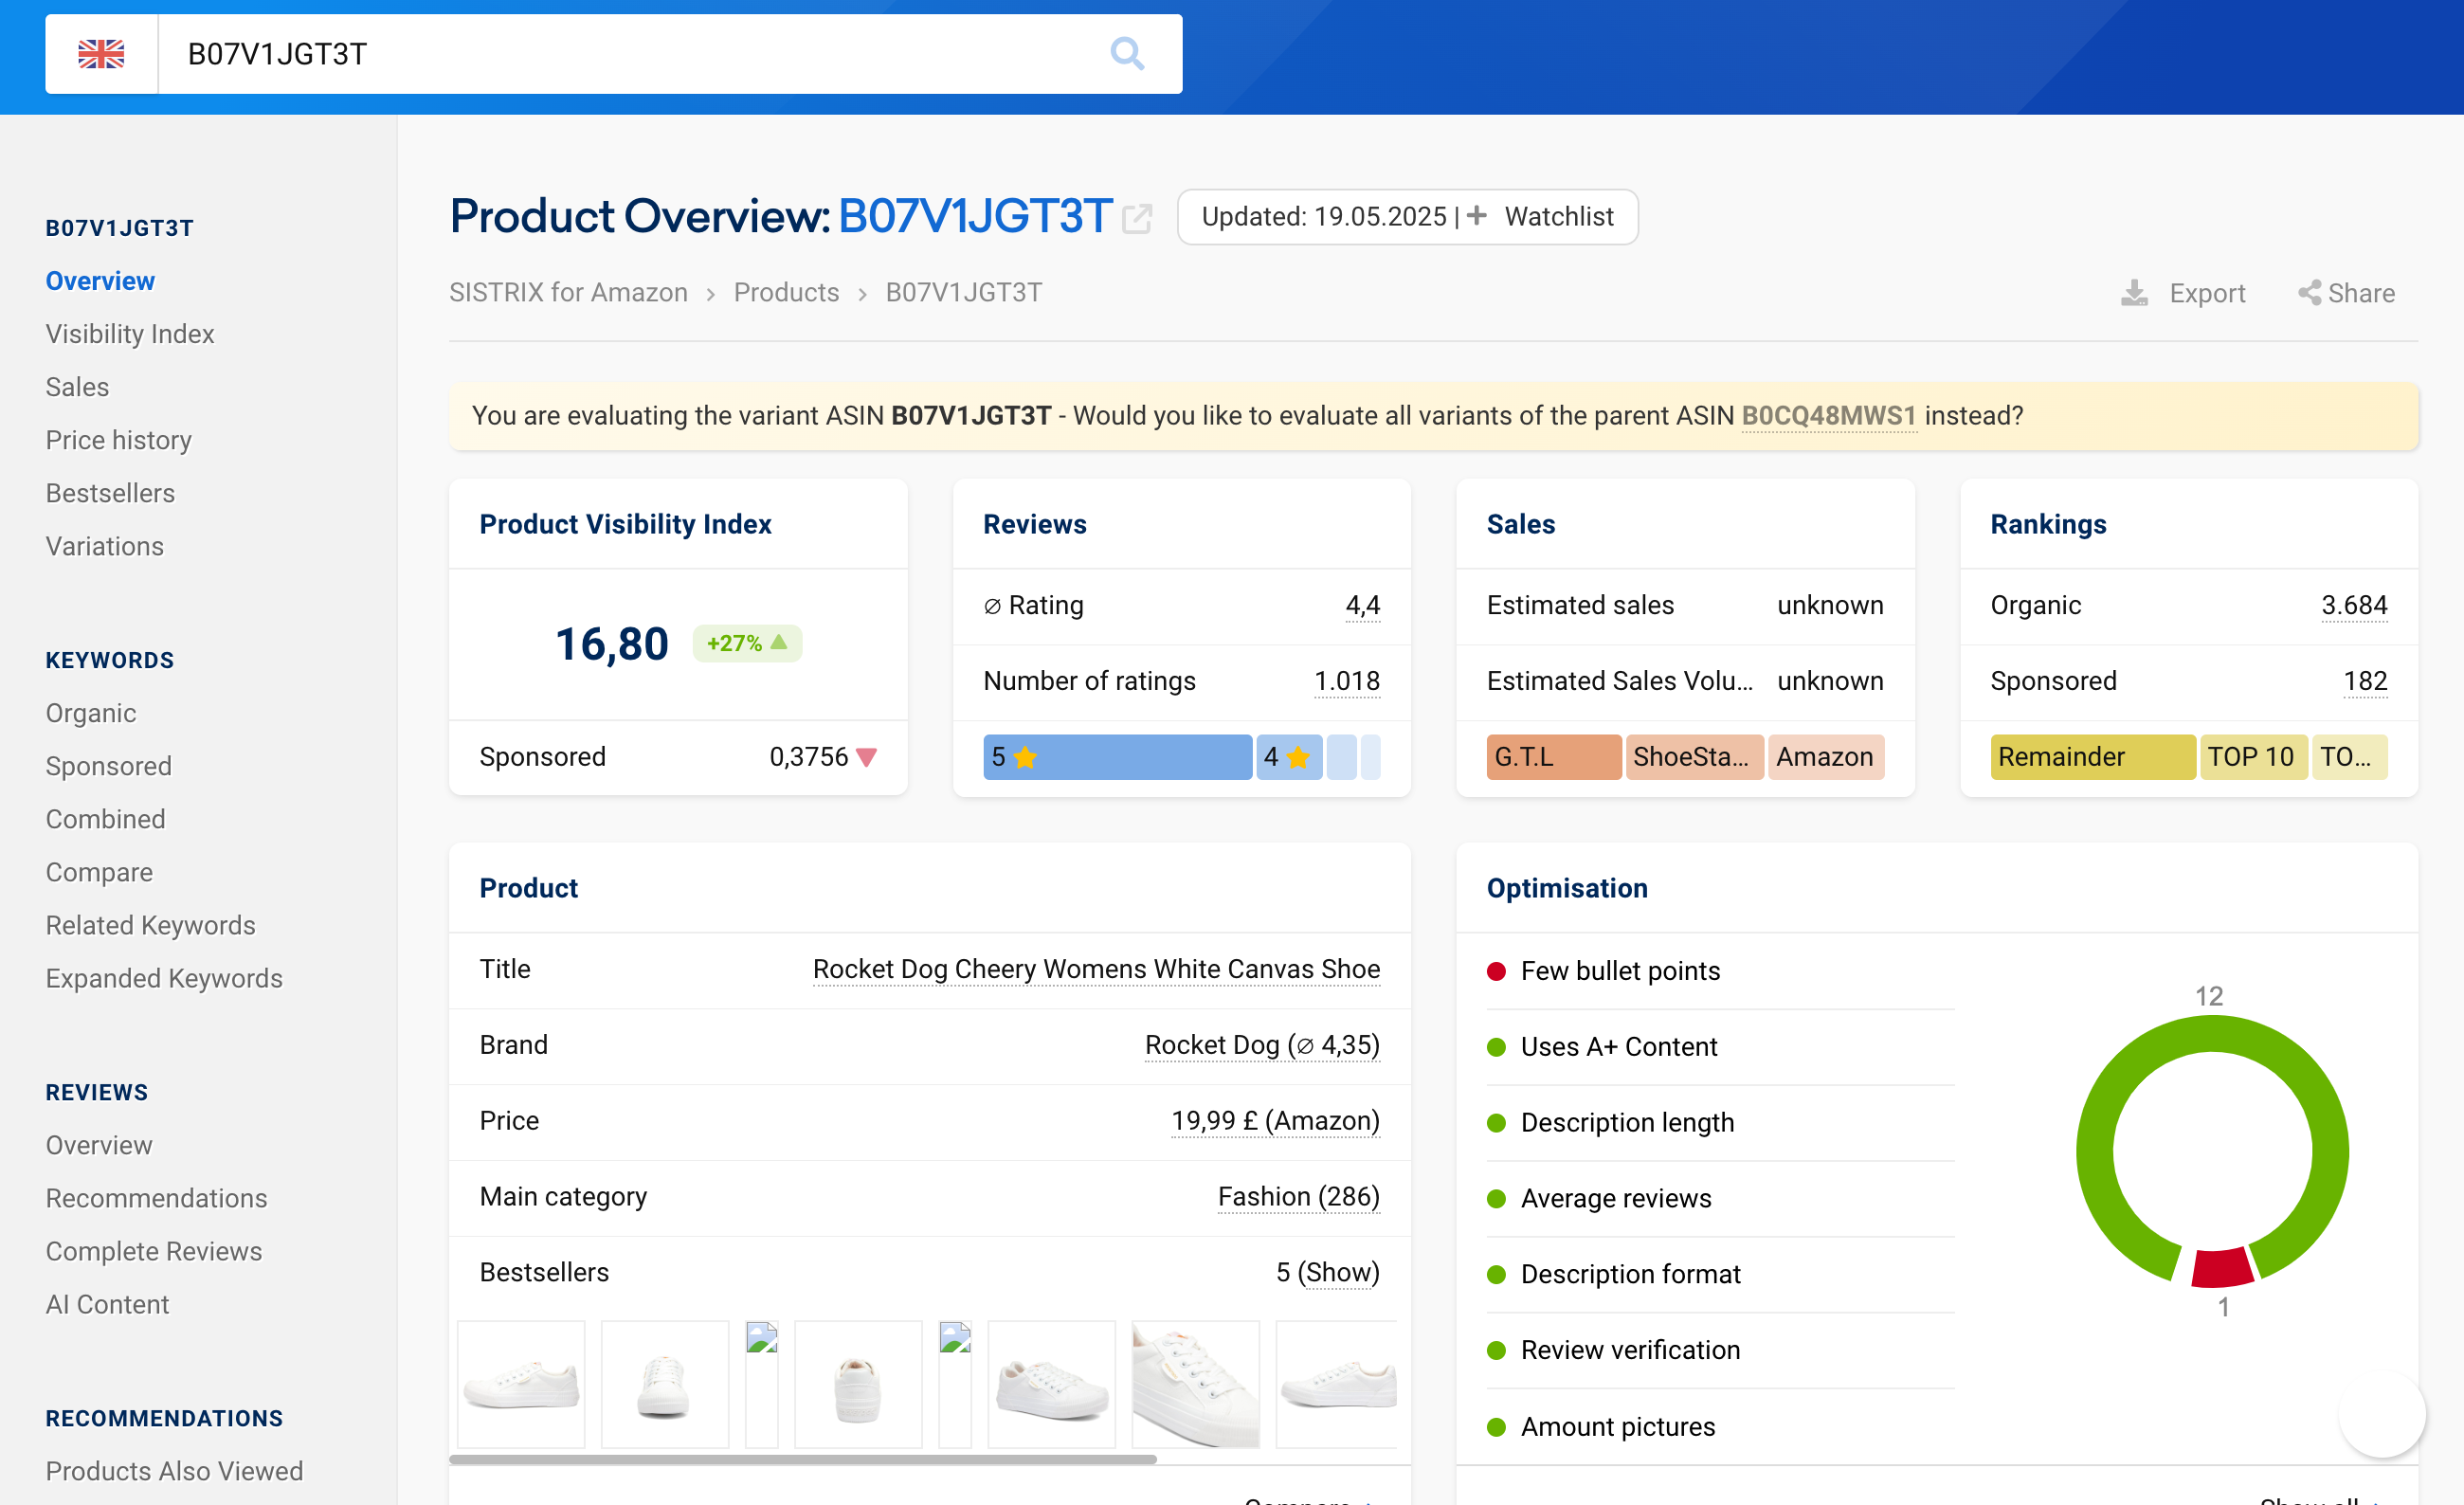Open Organic keywords in the sidebar
The image size is (2464, 1505).
pyautogui.click(x=91, y=713)
